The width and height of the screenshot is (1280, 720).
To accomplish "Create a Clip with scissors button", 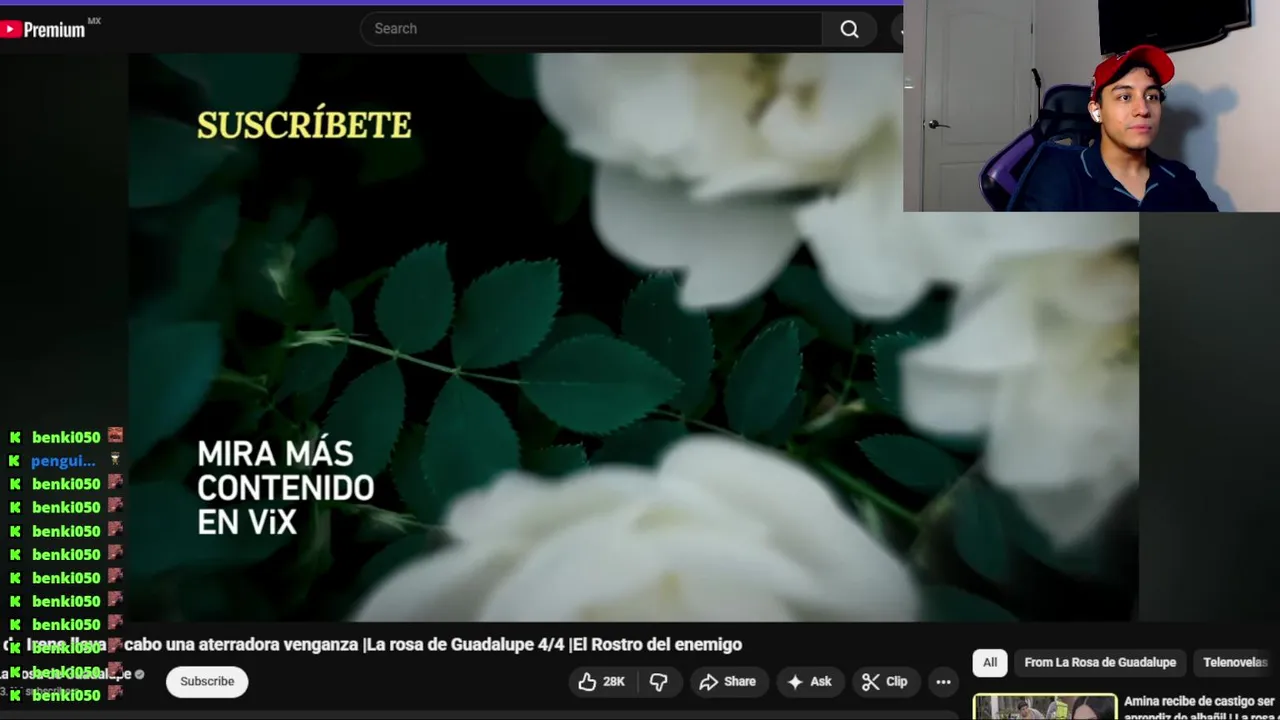I will tap(885, 682).
